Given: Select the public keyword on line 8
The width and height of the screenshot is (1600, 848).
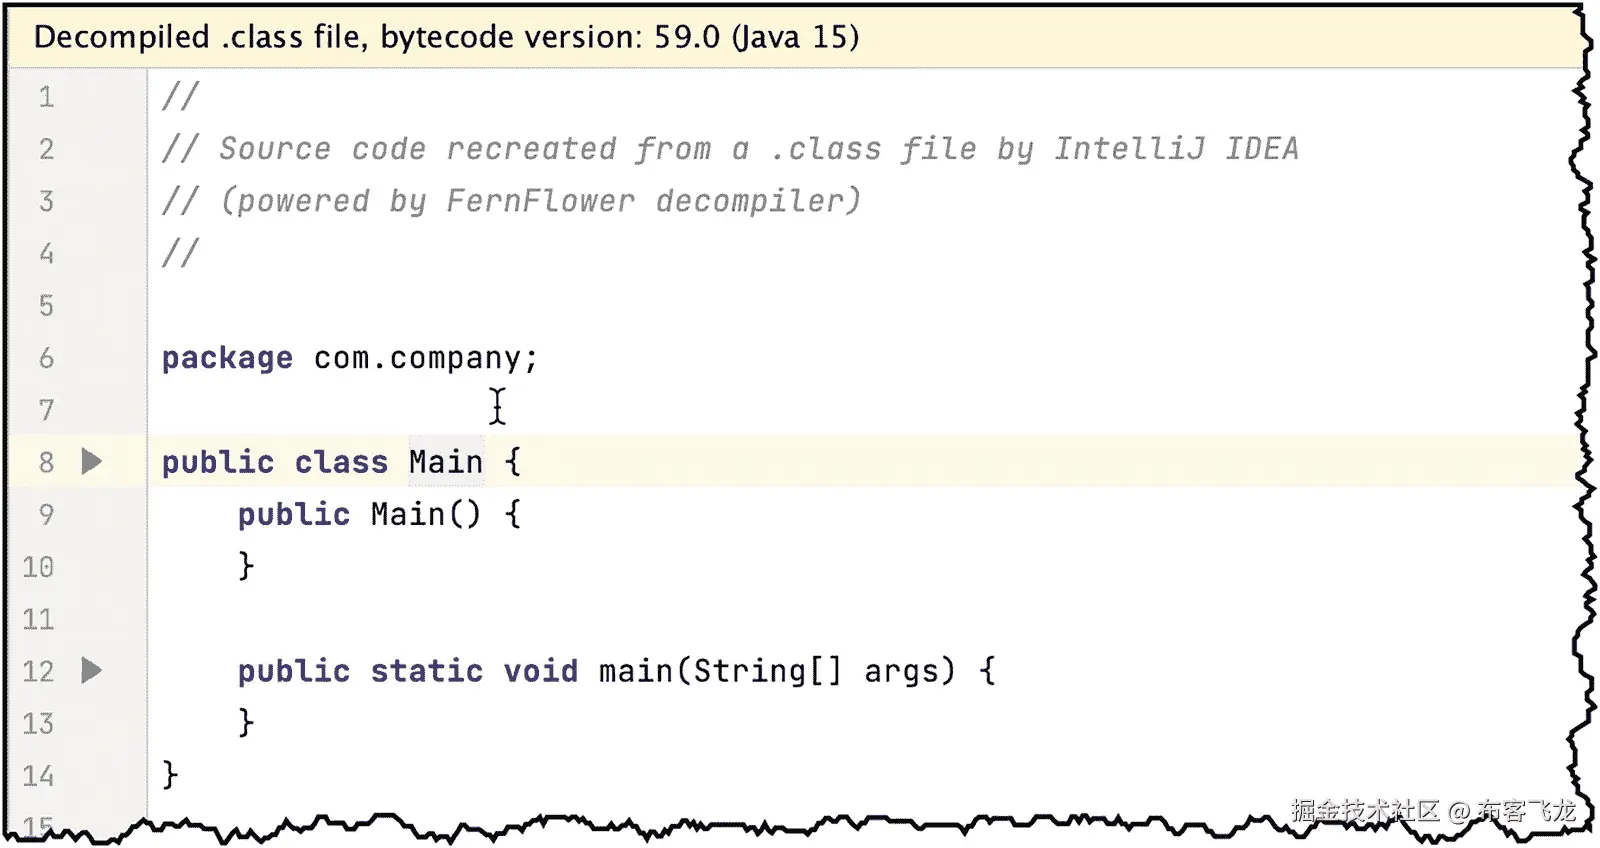Looking at the screenshot, I should (215, 461).
